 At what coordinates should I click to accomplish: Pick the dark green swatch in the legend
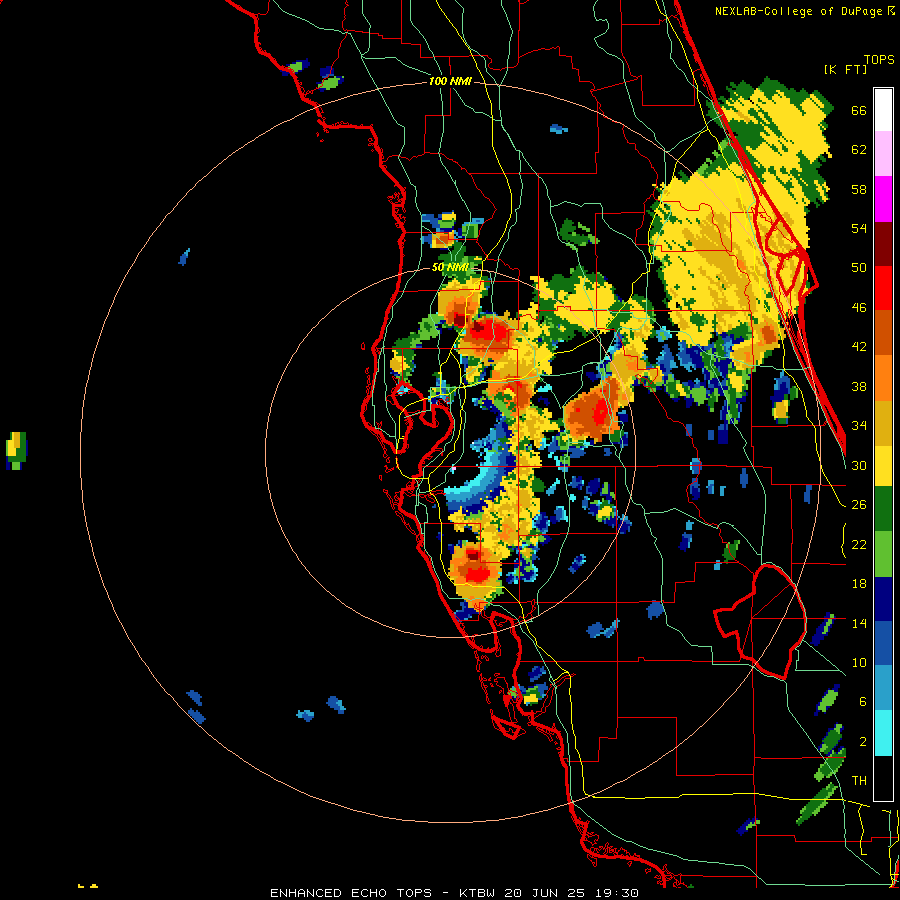883,509
